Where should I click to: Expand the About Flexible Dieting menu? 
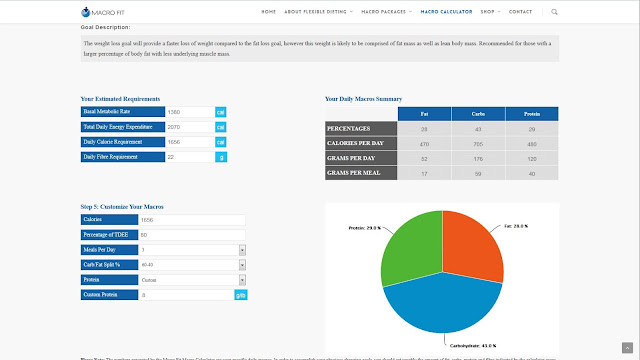pos(318,12)
